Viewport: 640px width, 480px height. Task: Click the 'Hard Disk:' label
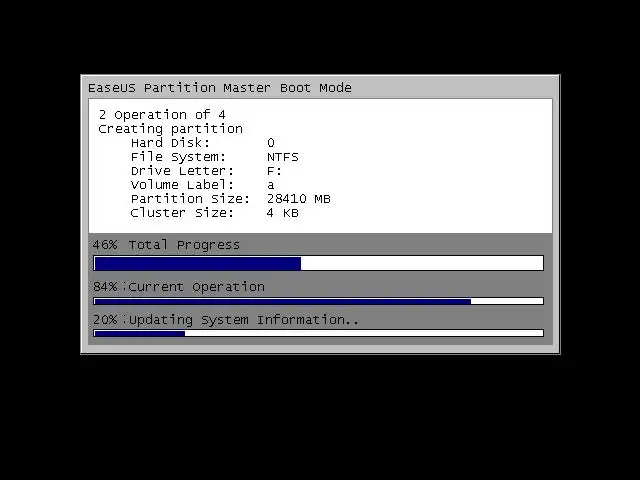[x=170, y=143]
